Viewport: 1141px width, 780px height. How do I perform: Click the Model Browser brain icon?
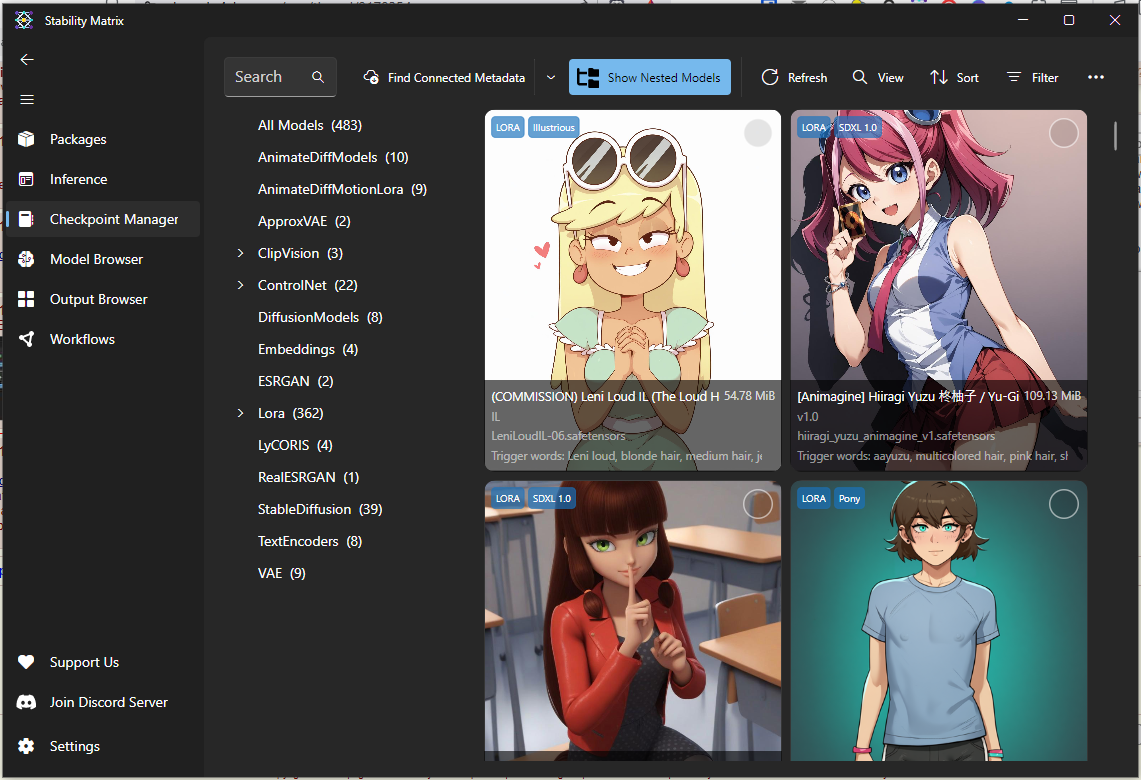coord(26,259)
